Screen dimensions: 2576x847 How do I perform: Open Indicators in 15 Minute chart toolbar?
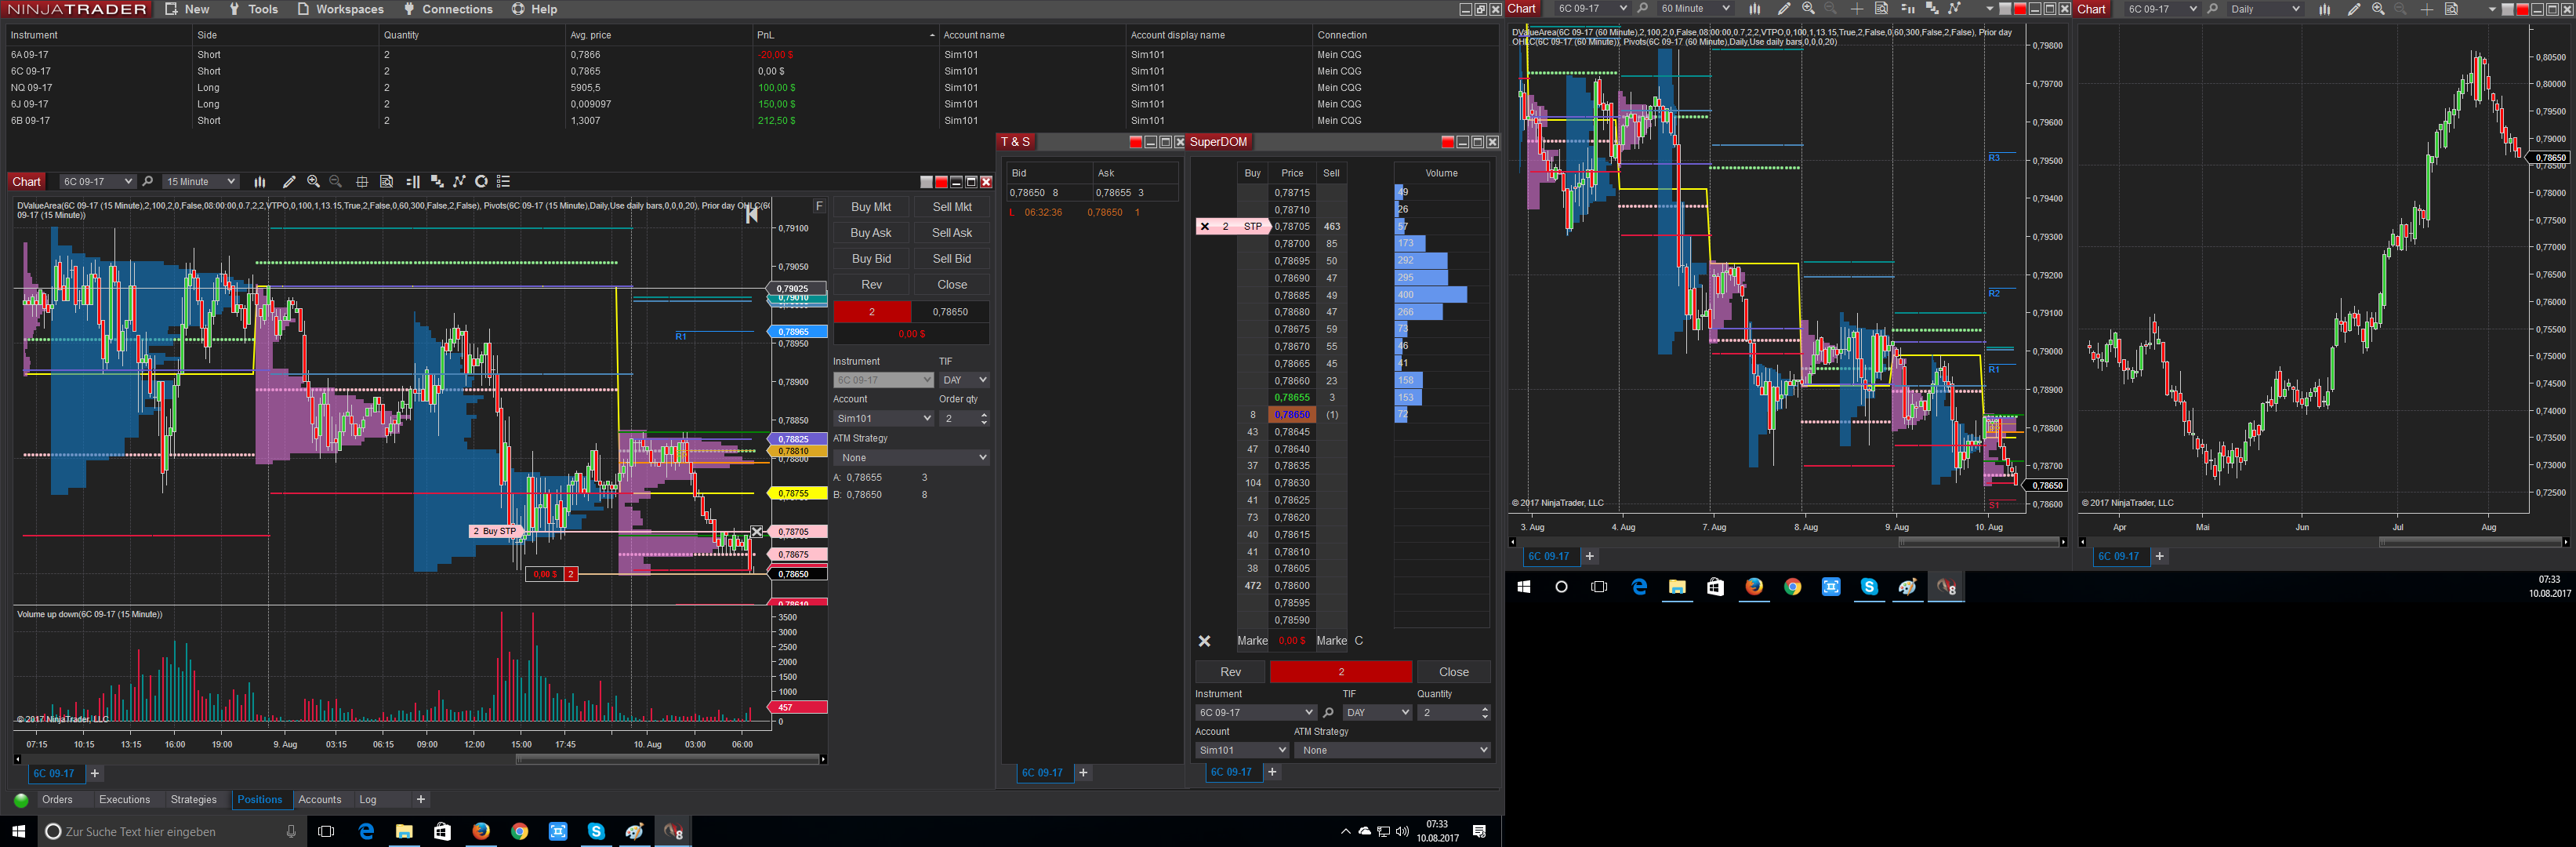pos(459,182)
